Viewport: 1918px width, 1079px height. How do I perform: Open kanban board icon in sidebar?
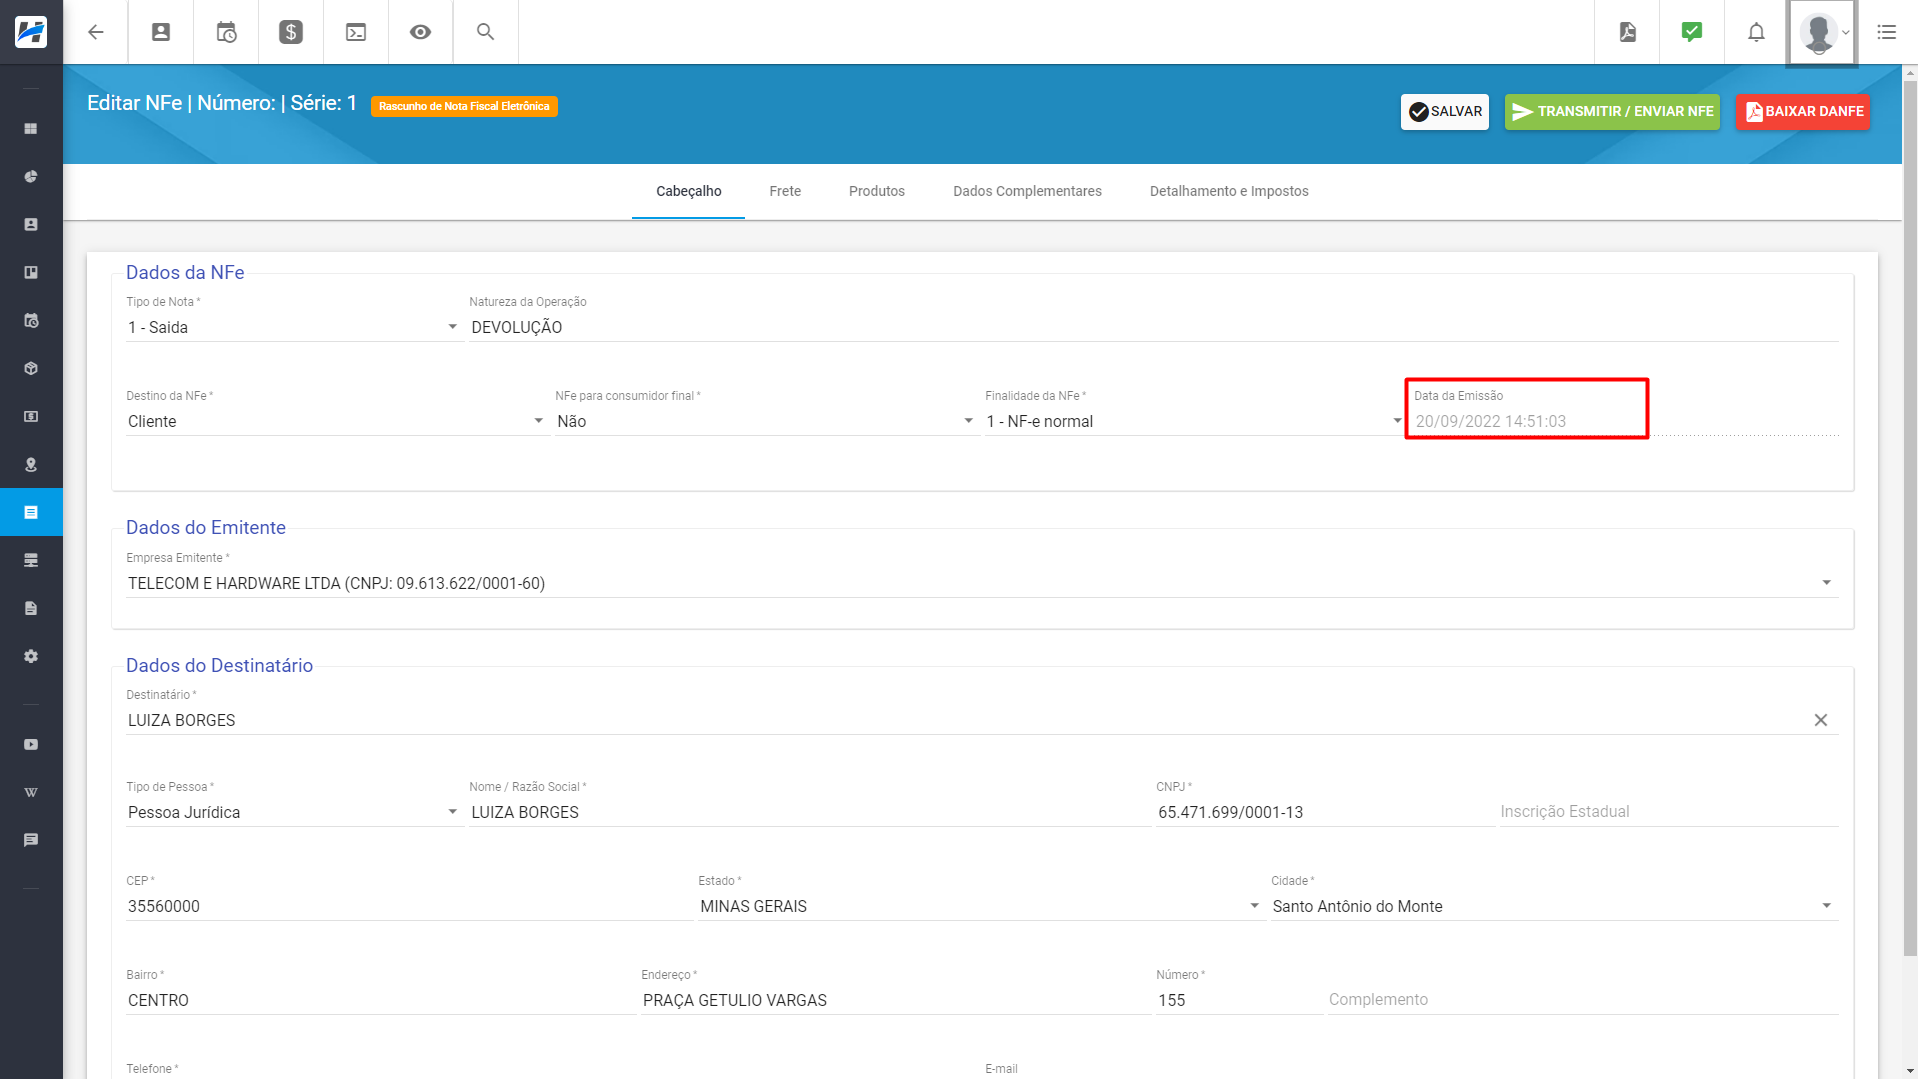tap(31, 272)
